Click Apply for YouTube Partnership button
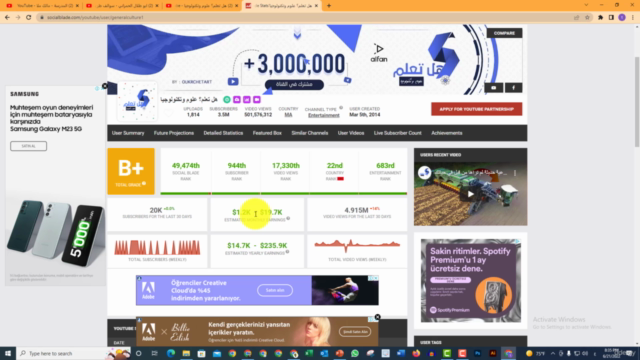 coord(477,109)
